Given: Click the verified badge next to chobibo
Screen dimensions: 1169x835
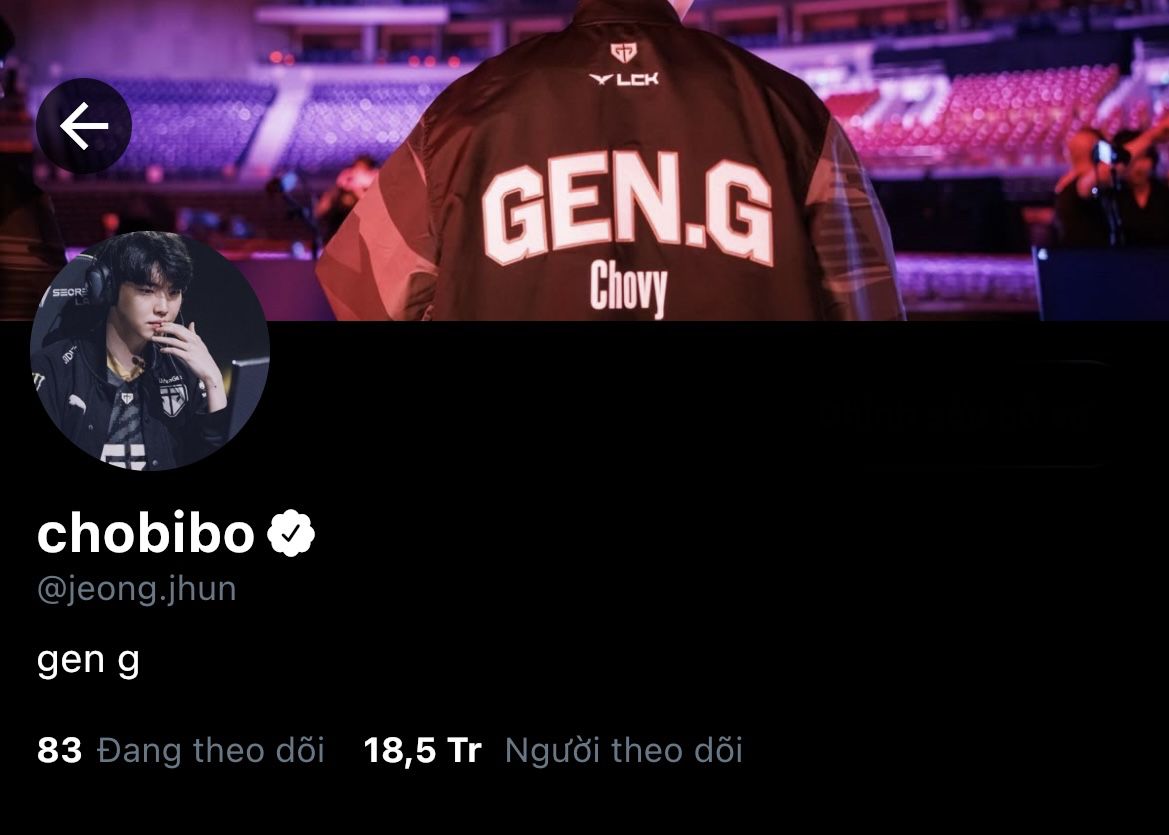Looking at the screenshot, I should tap(291, 532).
